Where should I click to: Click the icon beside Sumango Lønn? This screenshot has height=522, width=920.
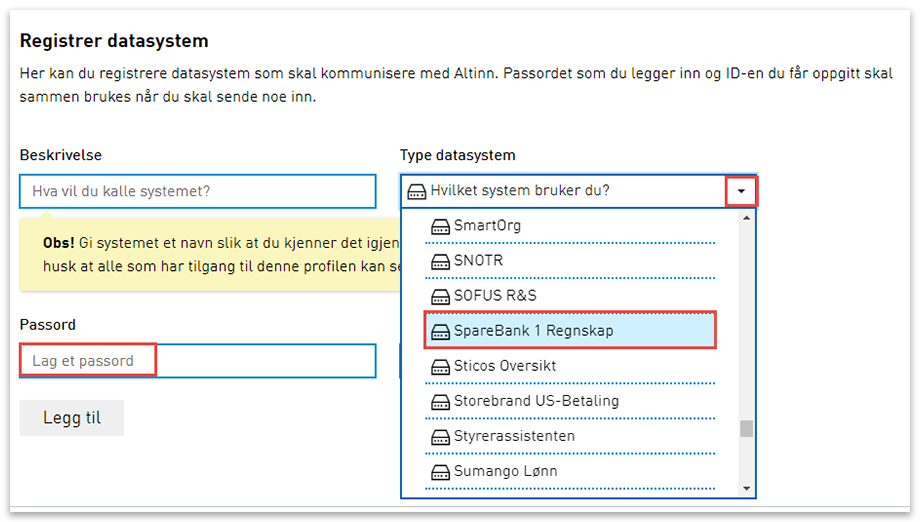440,472
